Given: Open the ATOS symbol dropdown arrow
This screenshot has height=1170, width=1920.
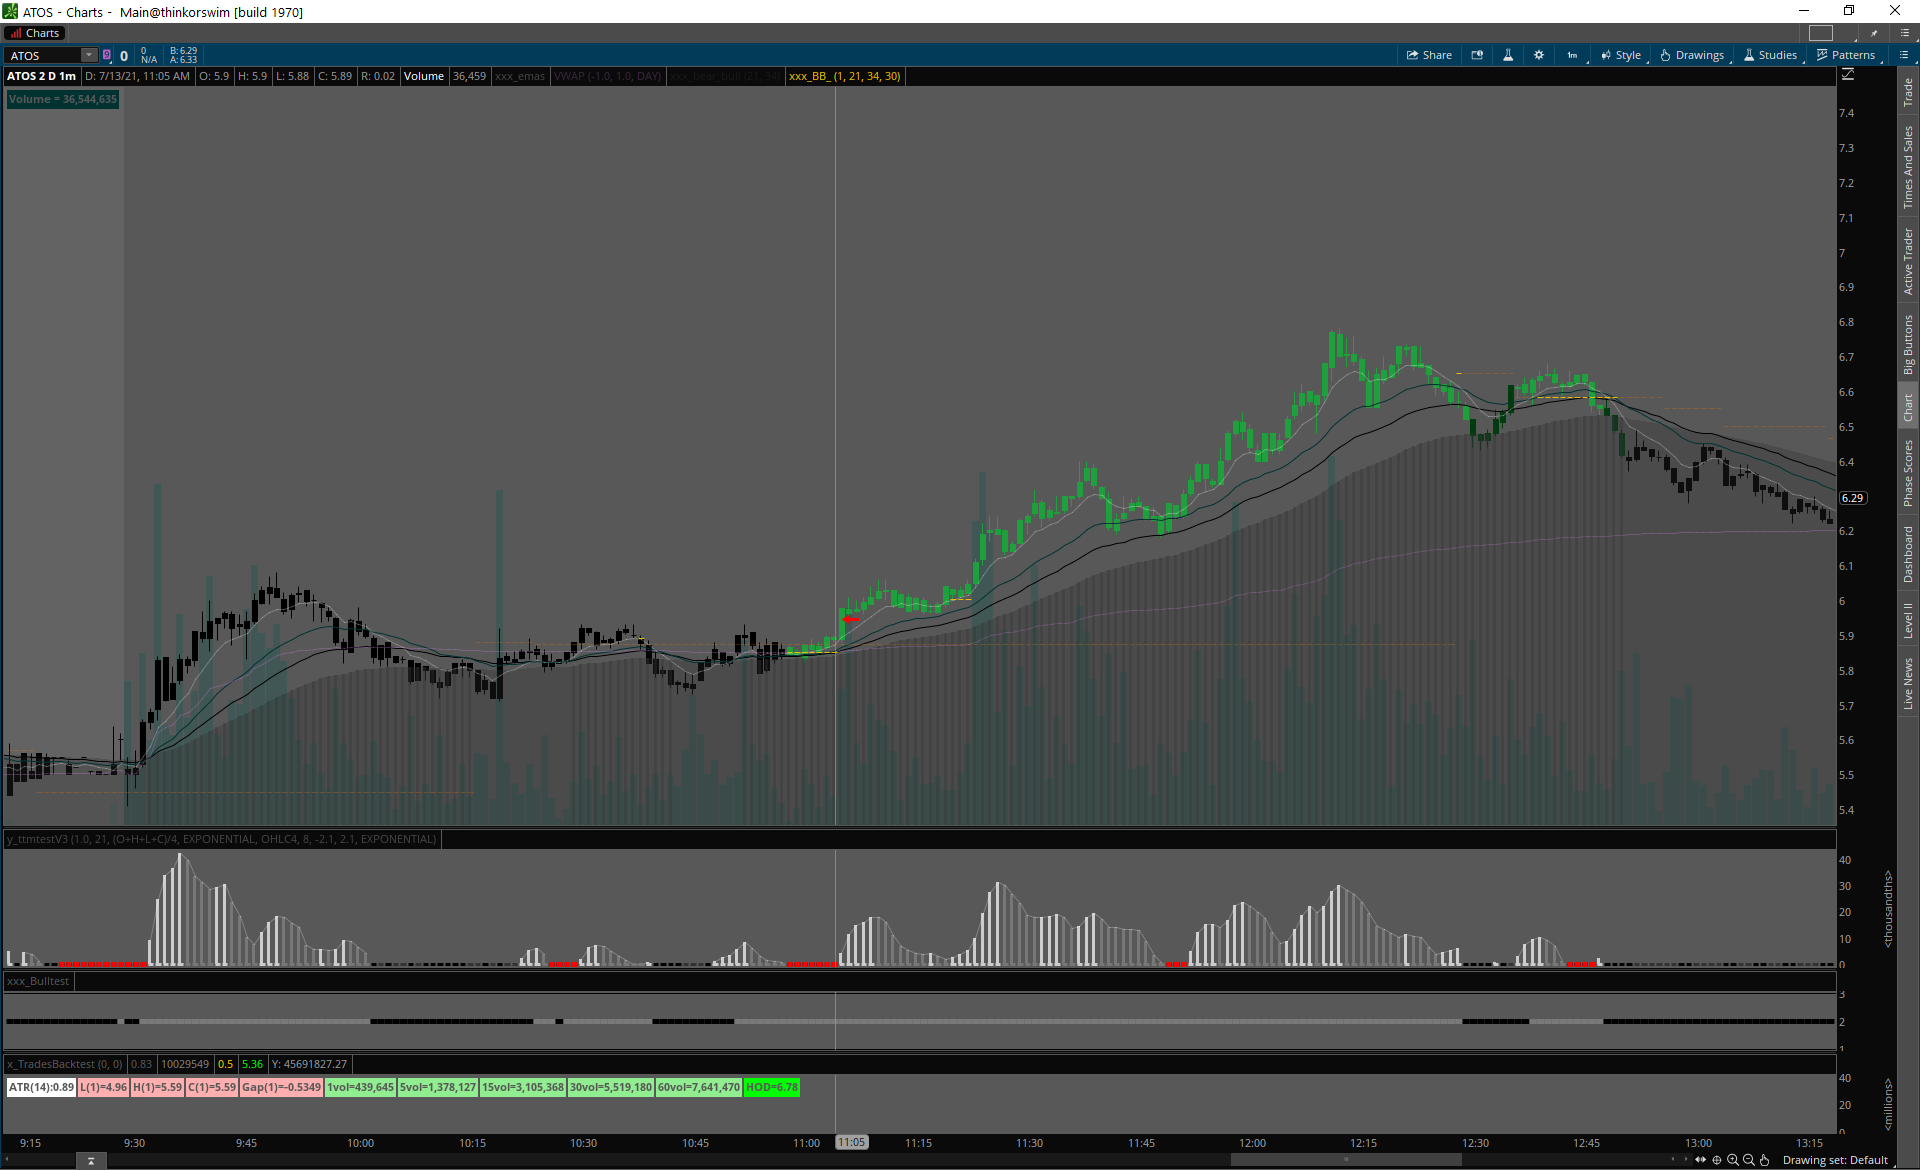Looking at the screenshot, I should (x=89, y=55).
